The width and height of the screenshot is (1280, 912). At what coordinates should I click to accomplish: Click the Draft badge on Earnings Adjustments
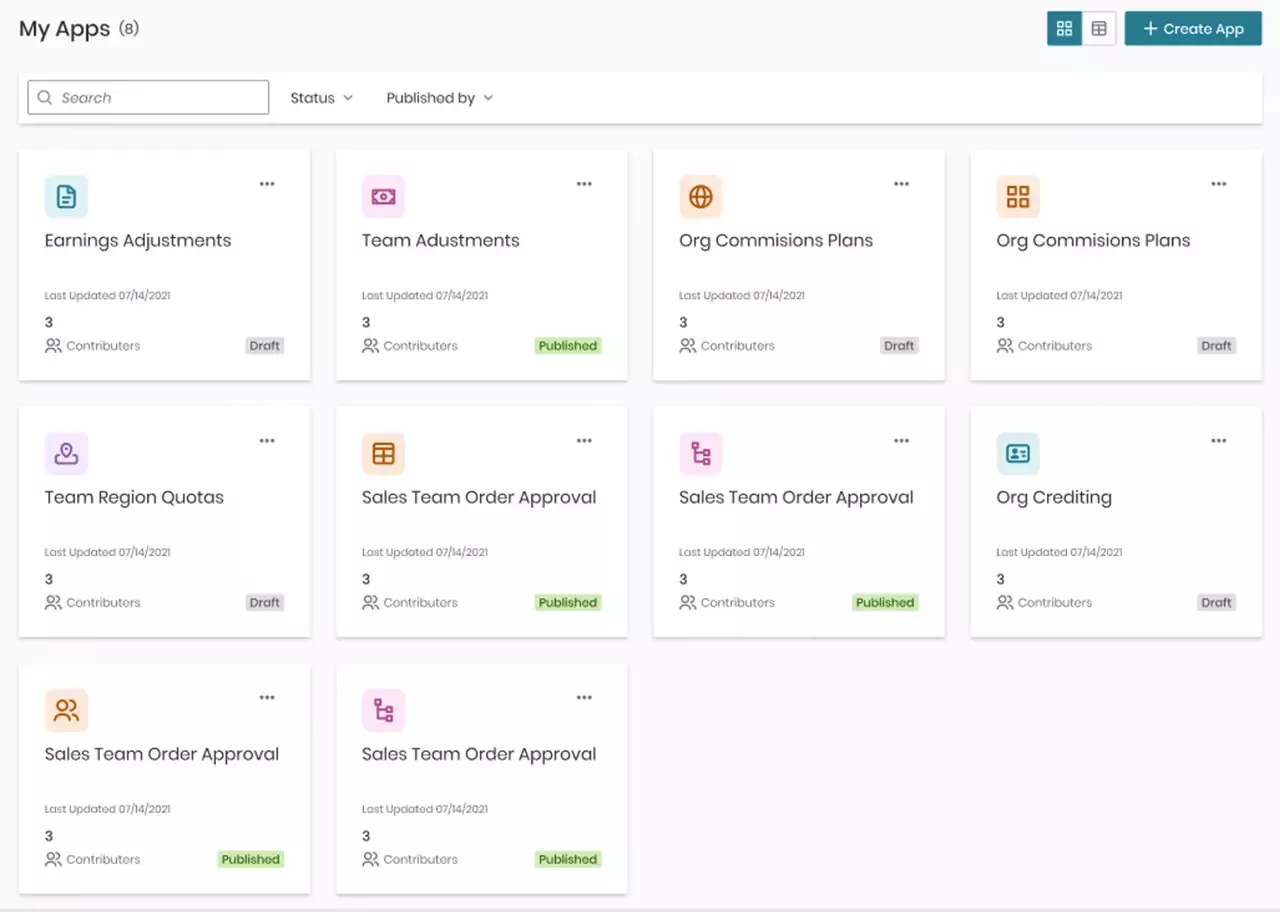pyautogui.click(x=265, y=346)
